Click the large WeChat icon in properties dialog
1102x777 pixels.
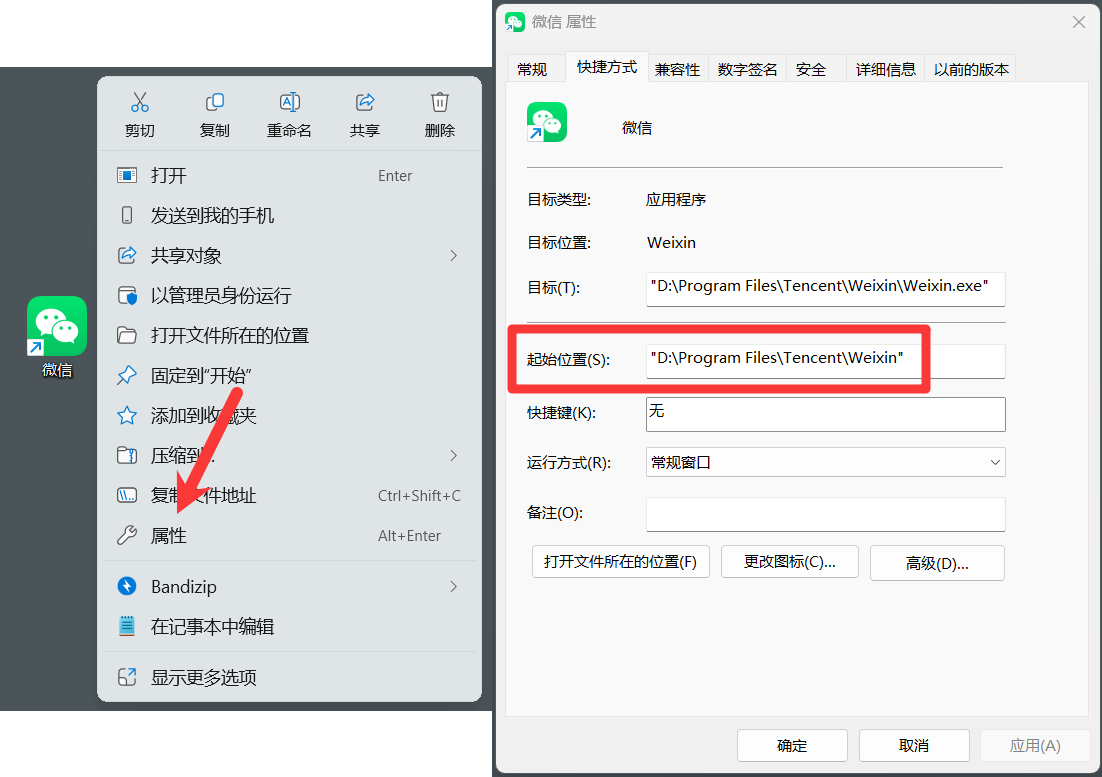point(547,122)
